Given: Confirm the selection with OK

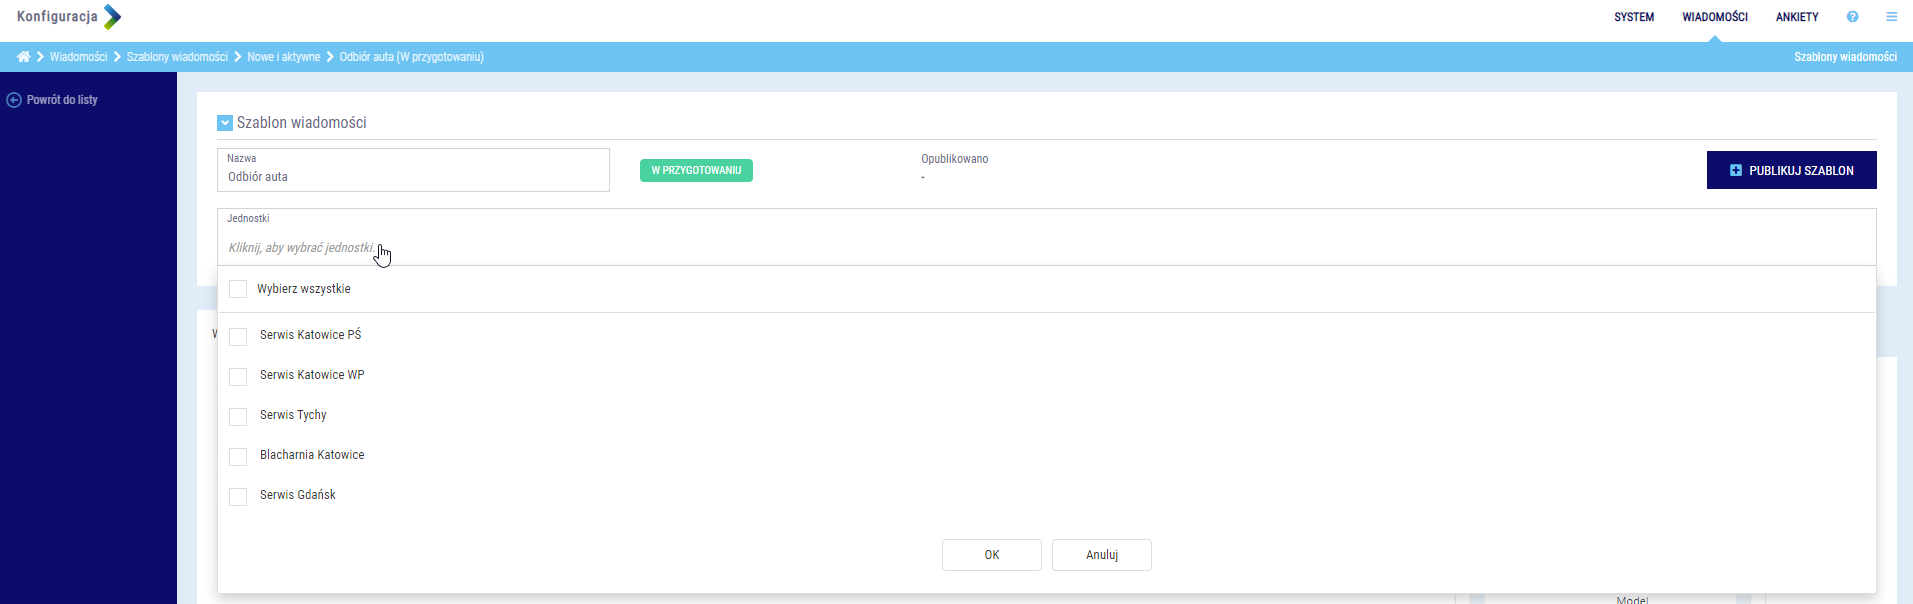Looking at the screenshot, I should click(991, 555).
